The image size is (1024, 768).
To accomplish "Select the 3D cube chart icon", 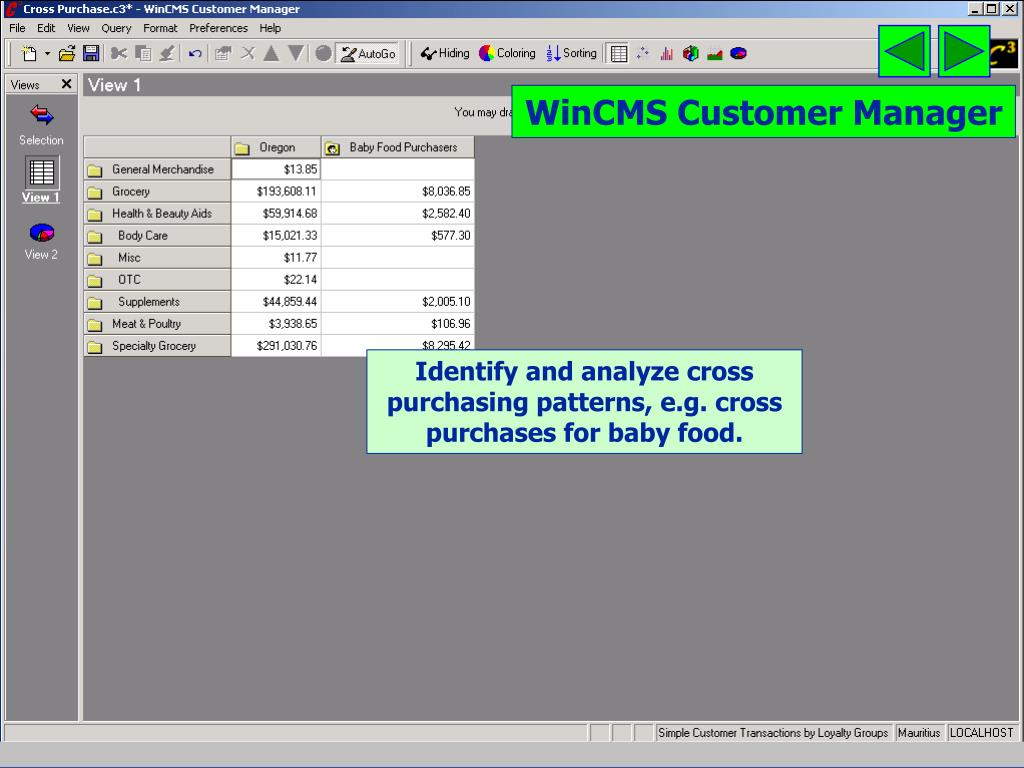I will pyautogui.click(x=691, y=54).
